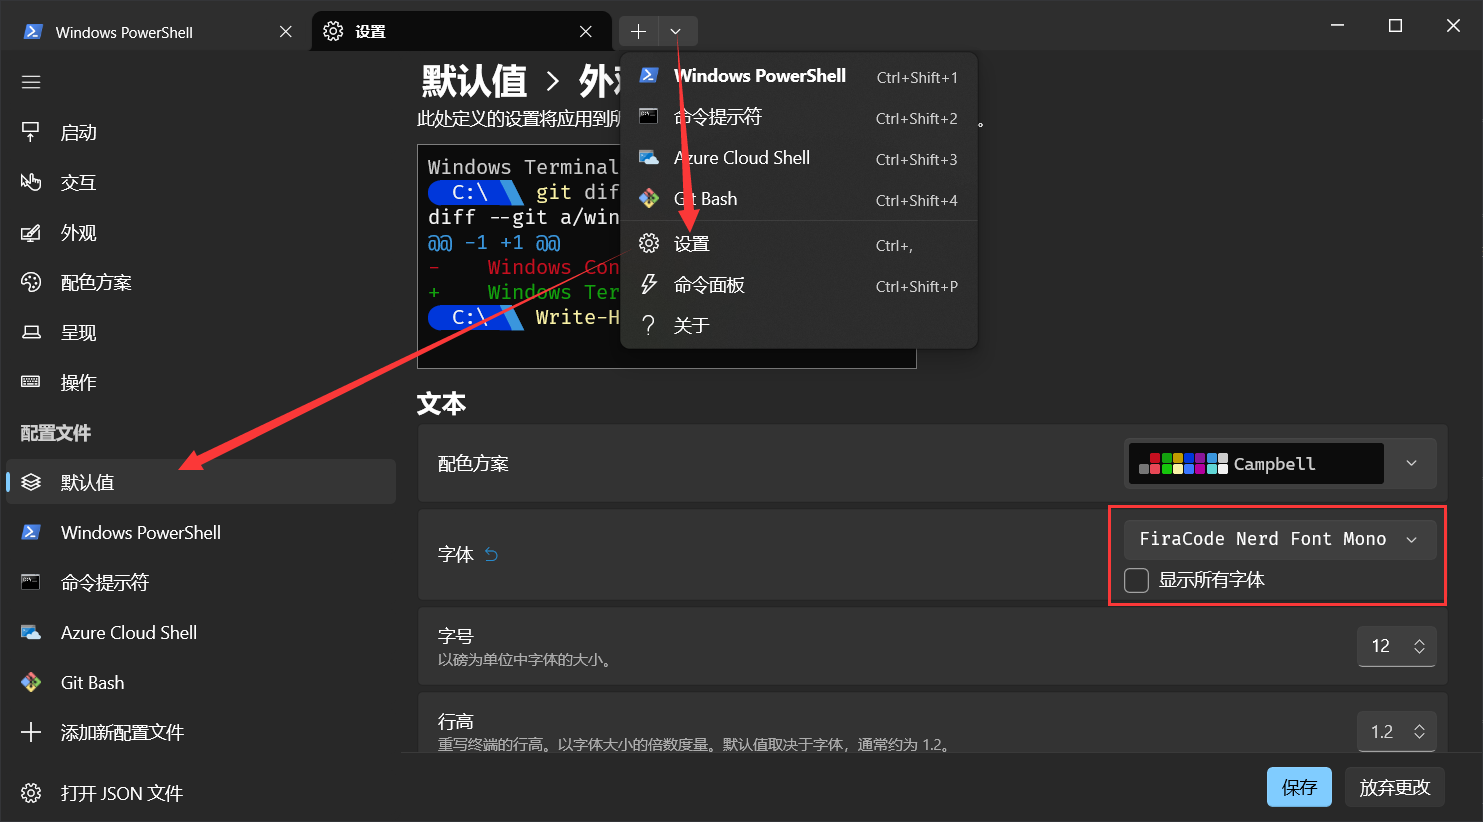Open the 配色方案 settings page
The image size is (1483, 822).
click(x=201, y=282)
